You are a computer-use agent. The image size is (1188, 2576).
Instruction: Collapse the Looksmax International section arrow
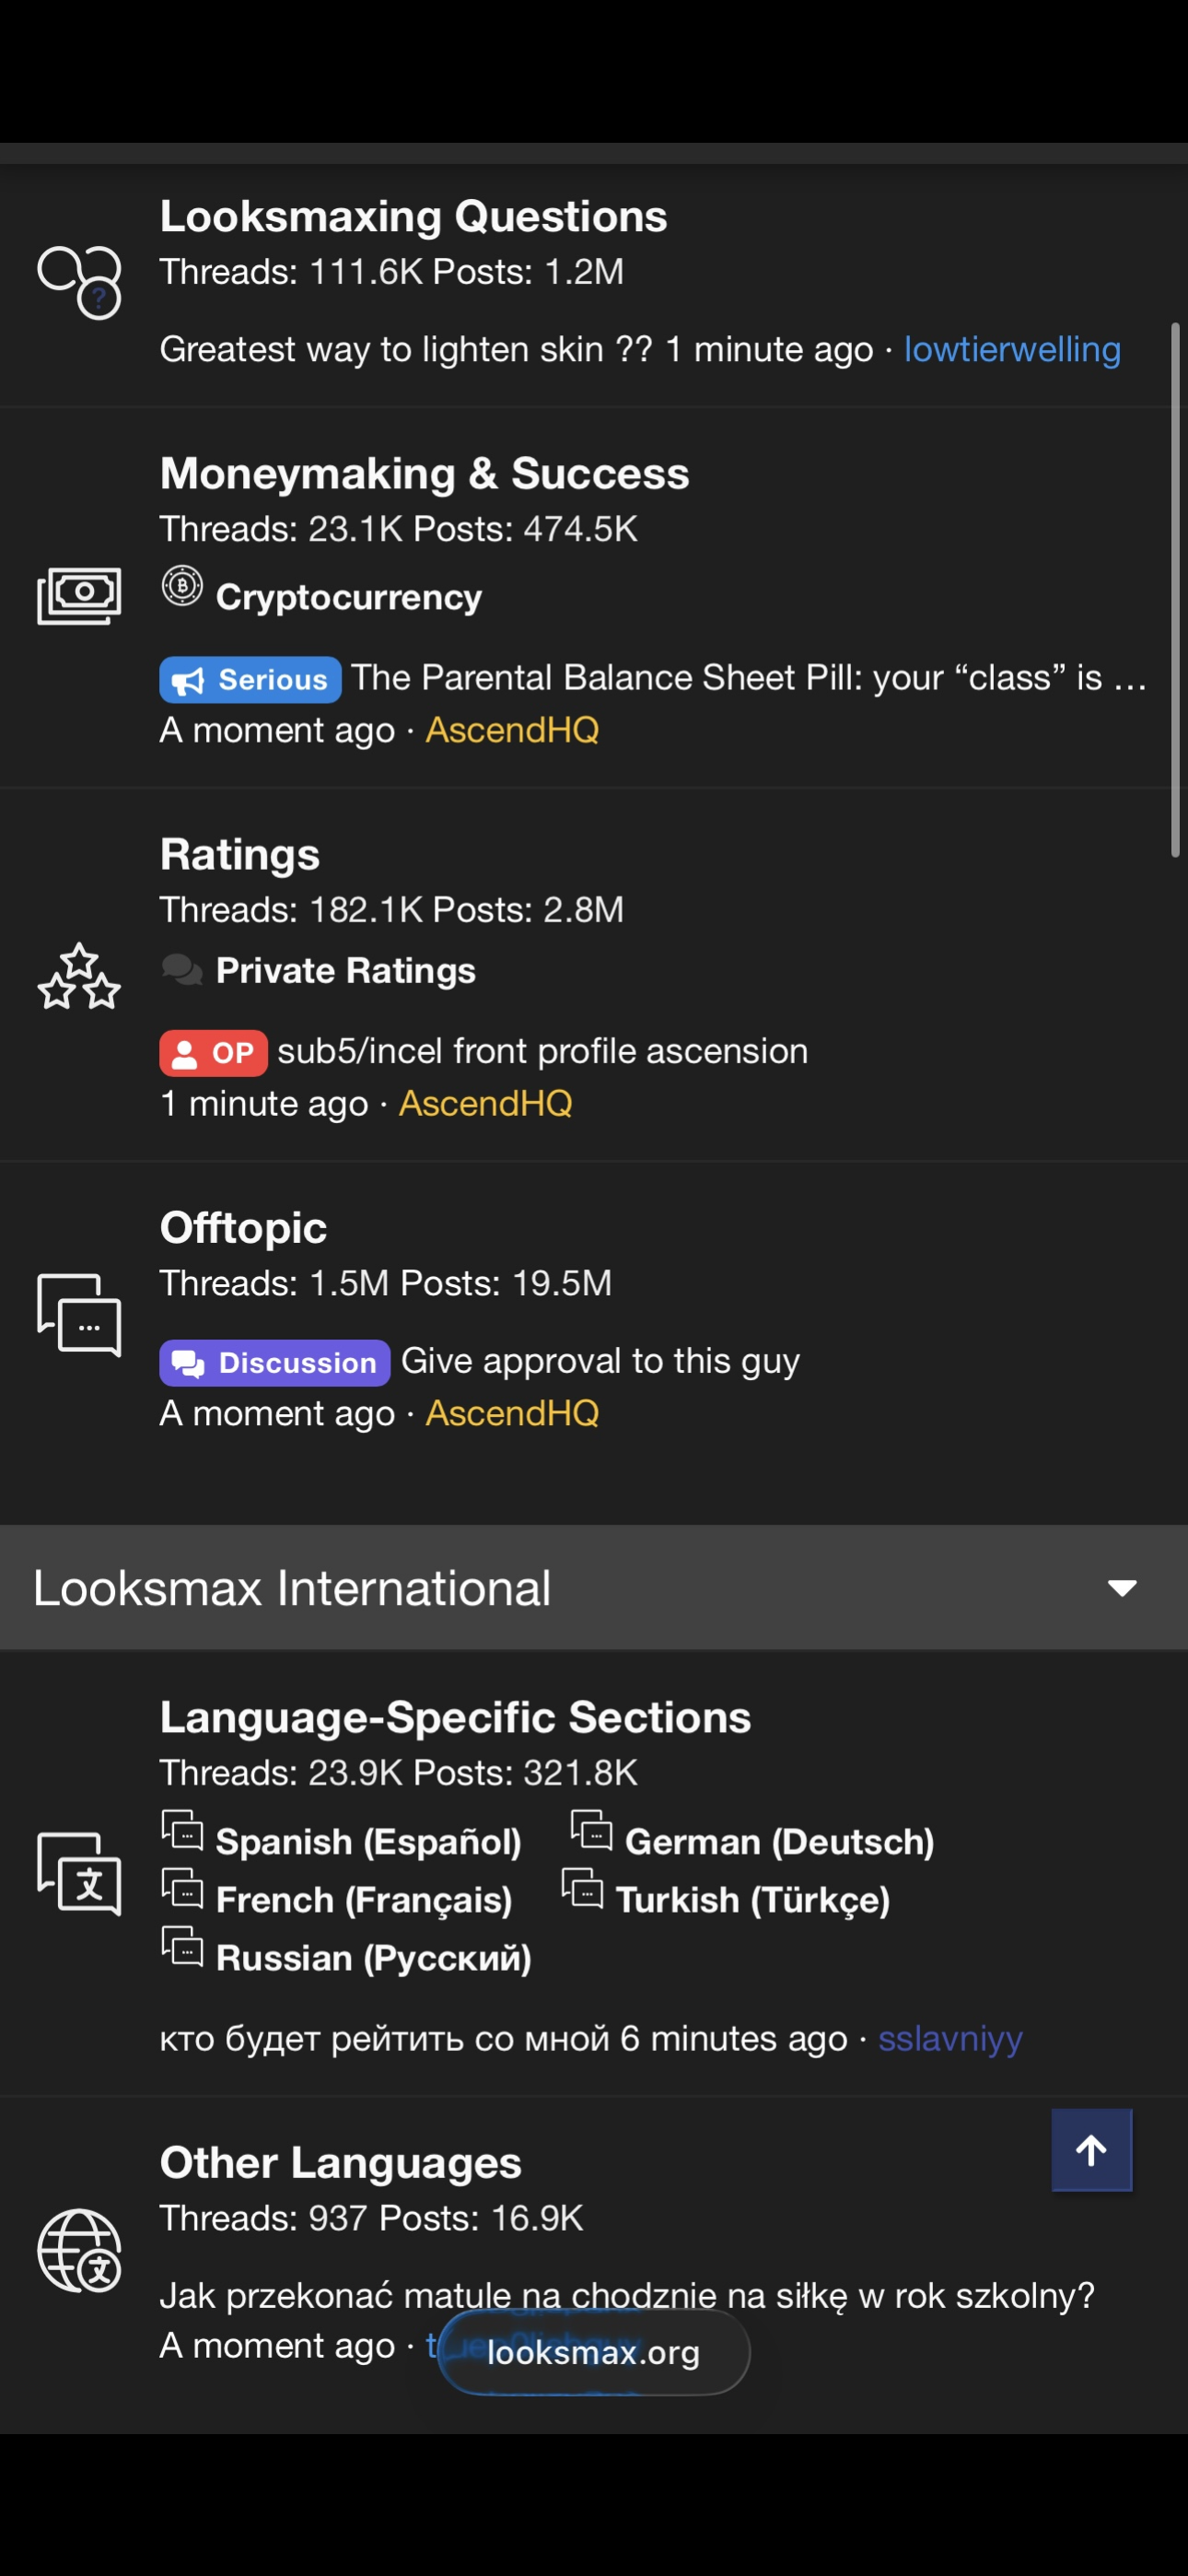point(1122,1588)
